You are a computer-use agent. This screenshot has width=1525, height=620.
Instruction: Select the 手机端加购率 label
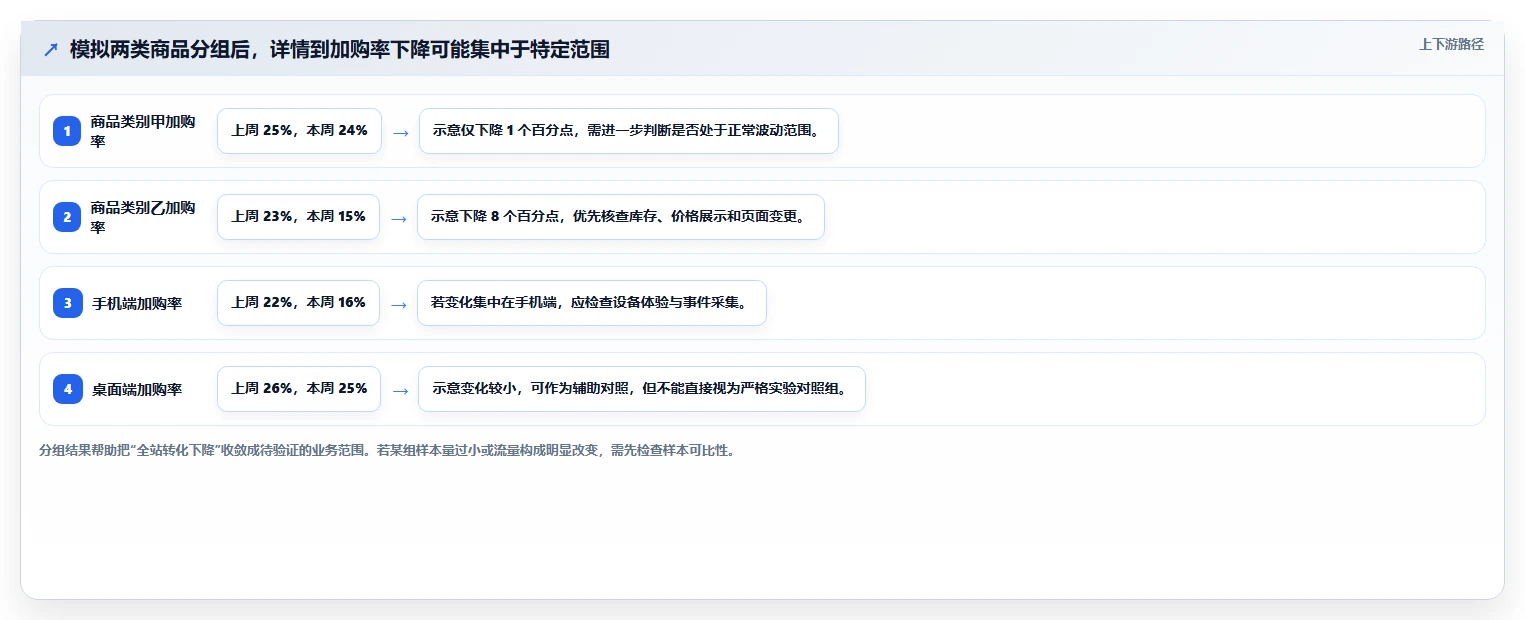[x=137, y=303]
